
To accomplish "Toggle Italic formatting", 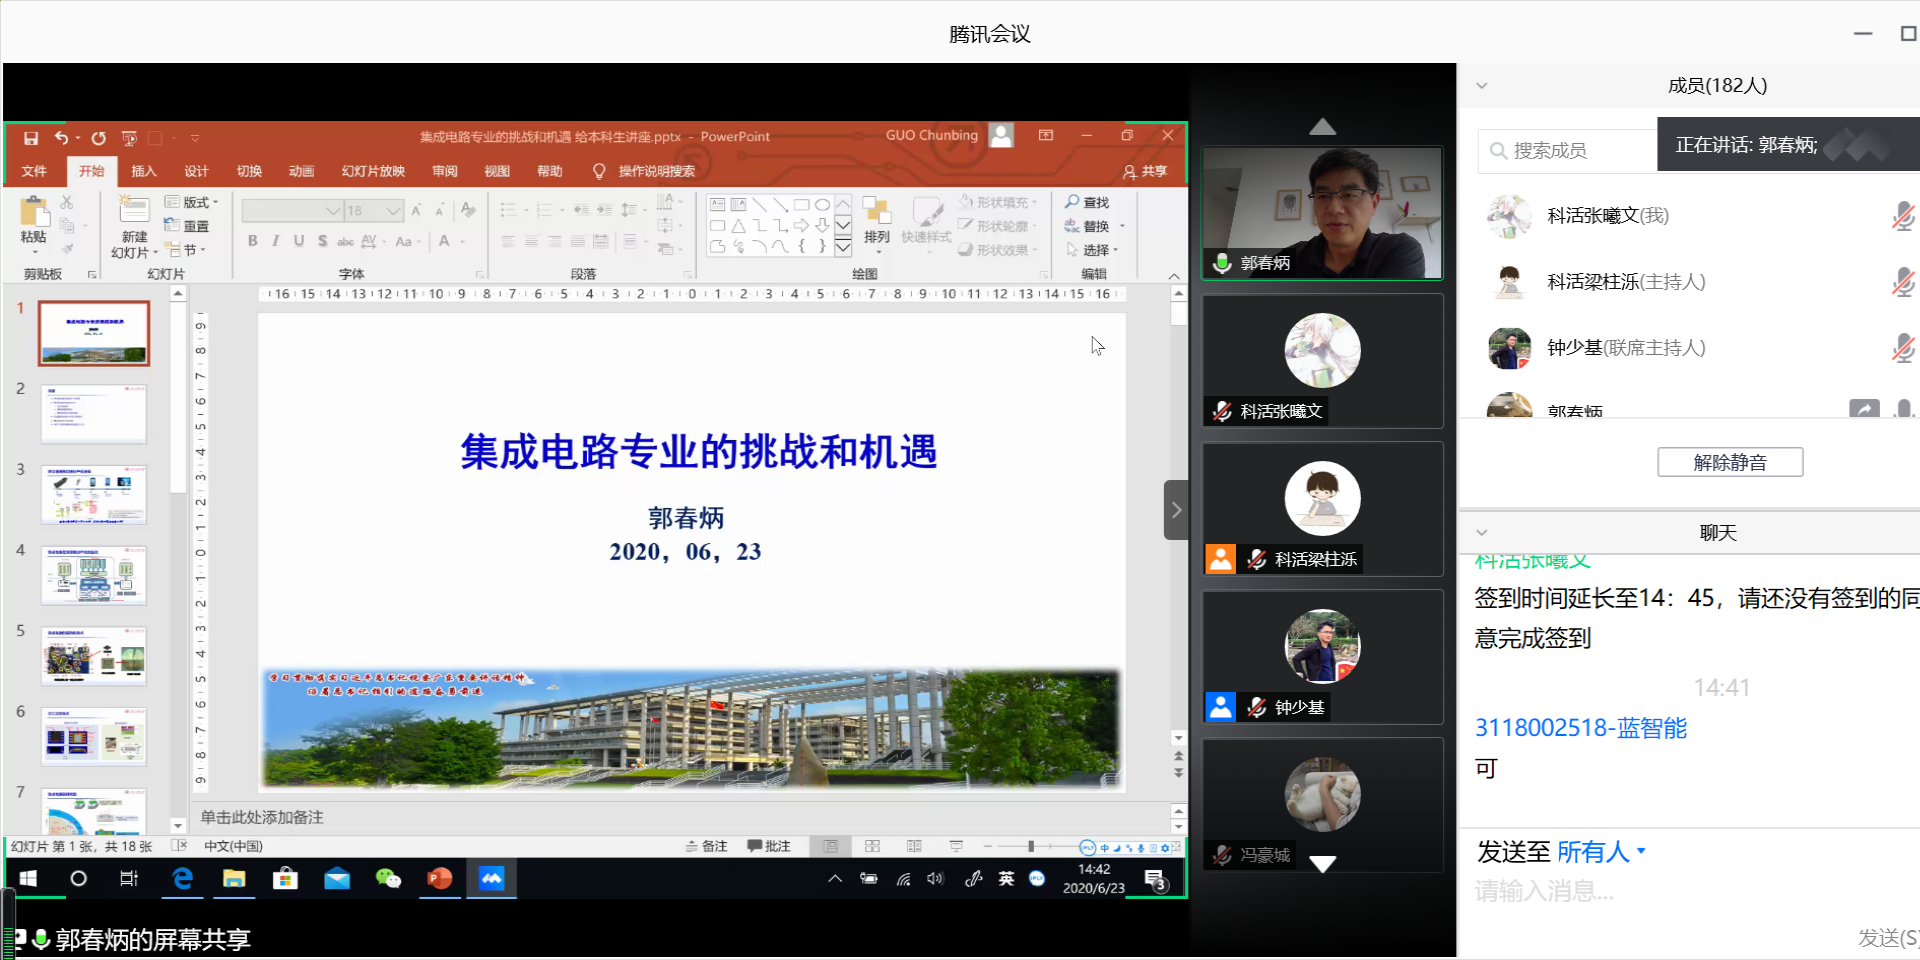I will 276,241.
